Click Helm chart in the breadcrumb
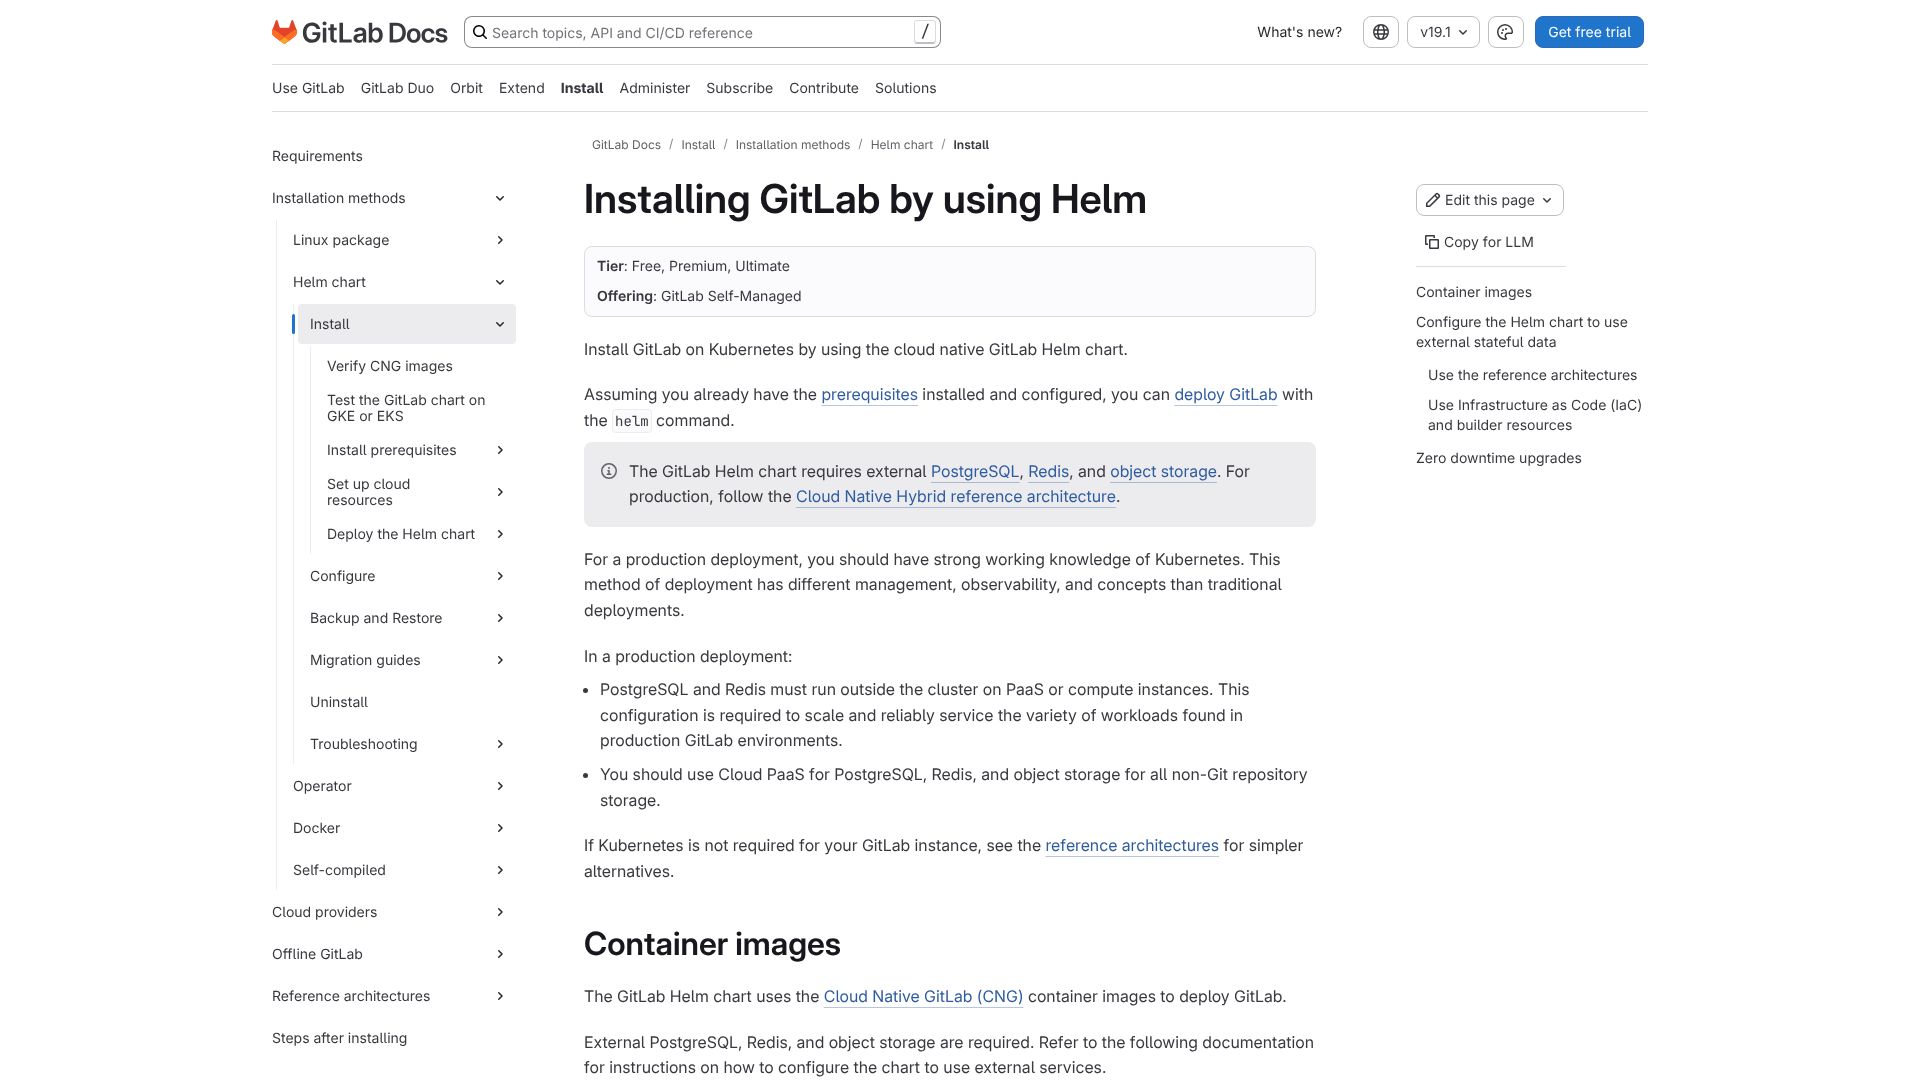 (x=901, y=145)
